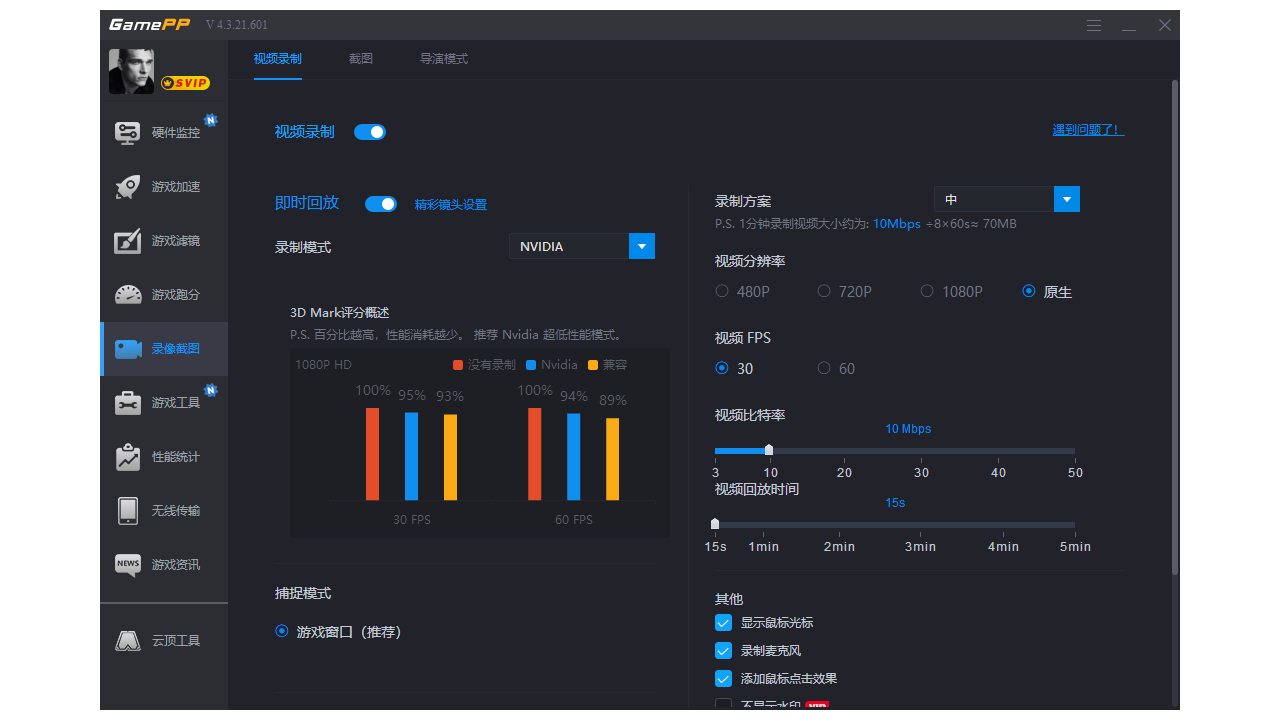Toggle the 即时回放 switch
The height and width of the screenshot is (720, 1280).
[x=381, y=204]
